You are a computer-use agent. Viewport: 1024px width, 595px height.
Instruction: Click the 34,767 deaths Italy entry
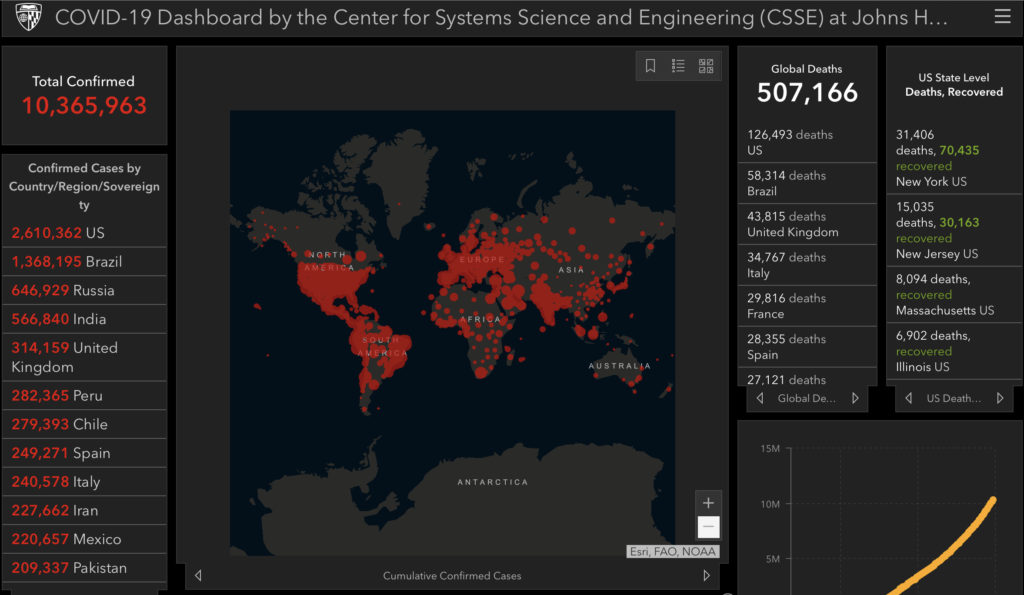pos(807,265)
